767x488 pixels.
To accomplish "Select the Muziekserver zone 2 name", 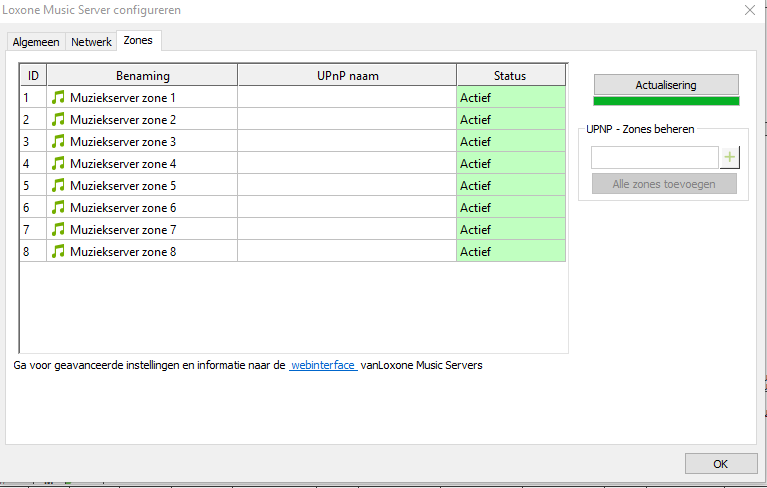I will pos(123,120).
